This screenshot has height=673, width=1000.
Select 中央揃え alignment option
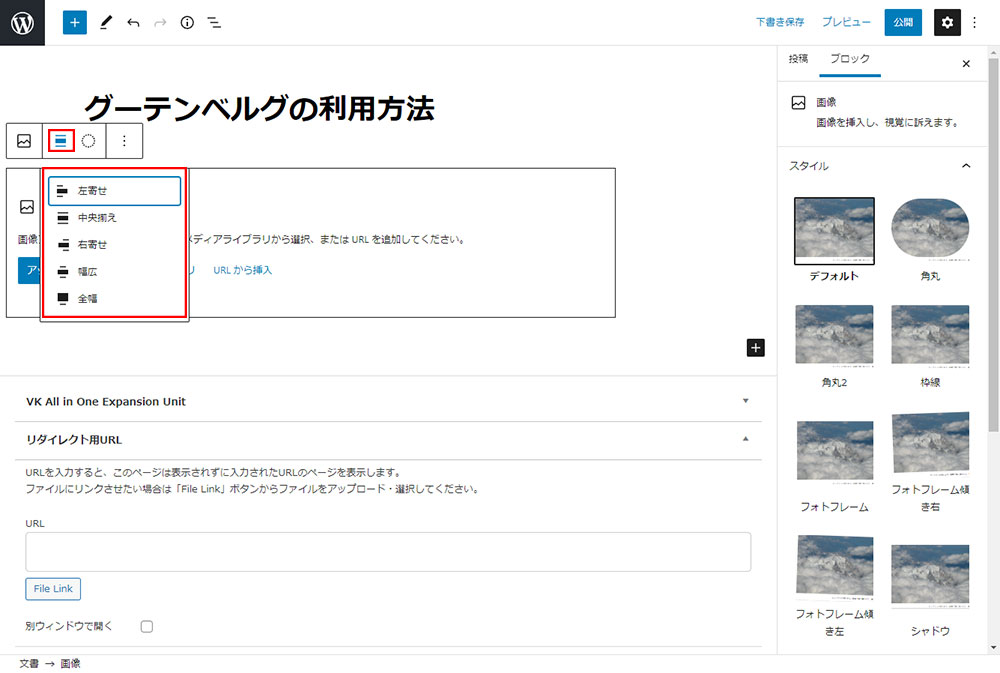pyautogui.click(x=97, y=217)
